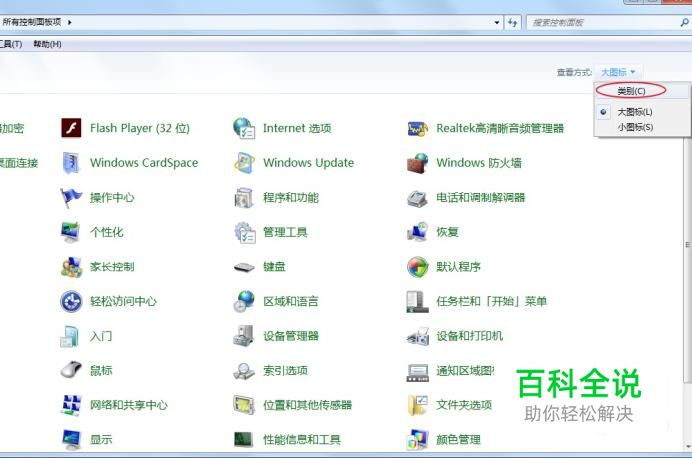Open the 键盘 icon
Viewport: 692px width, 458px height.
[244, 267]
